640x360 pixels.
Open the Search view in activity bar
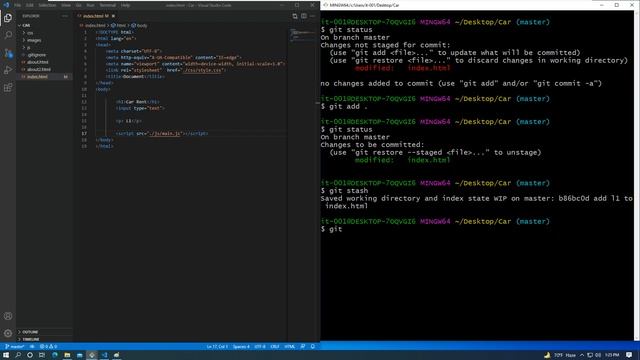tap(8, 35)
